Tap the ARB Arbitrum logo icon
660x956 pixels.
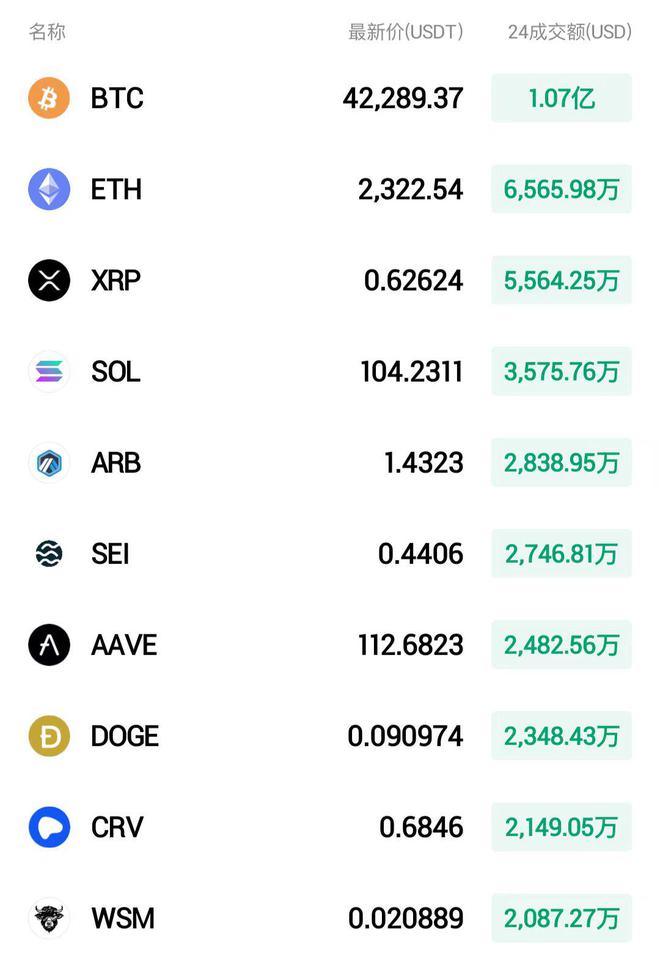(49, 463)
